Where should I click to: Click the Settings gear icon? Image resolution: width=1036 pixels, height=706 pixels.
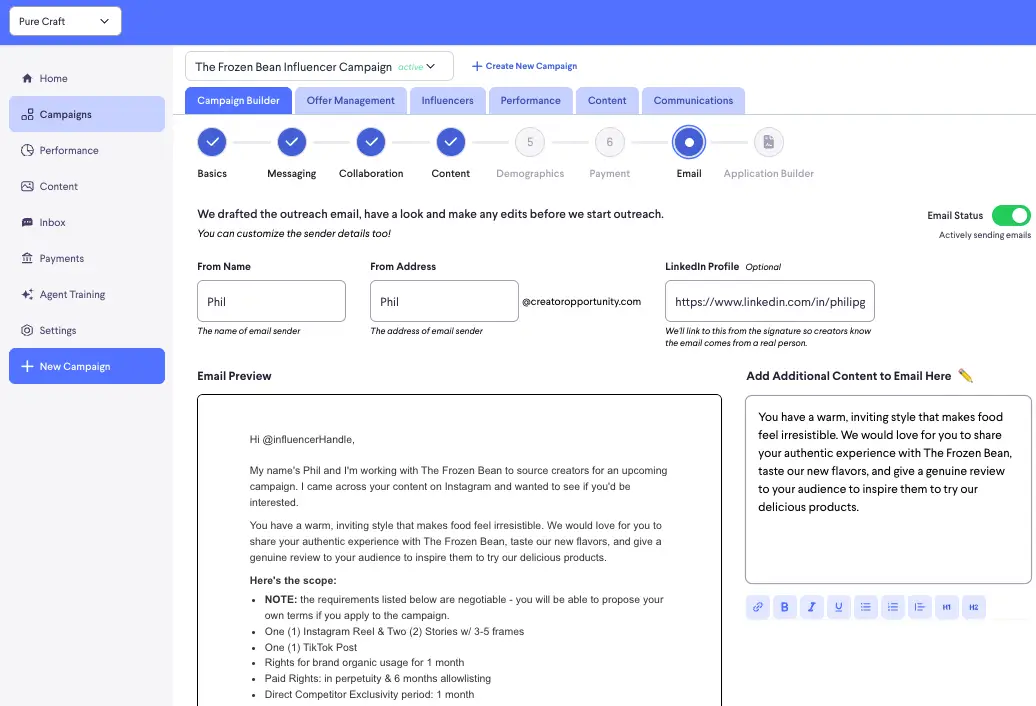click(x=27, y=330)
